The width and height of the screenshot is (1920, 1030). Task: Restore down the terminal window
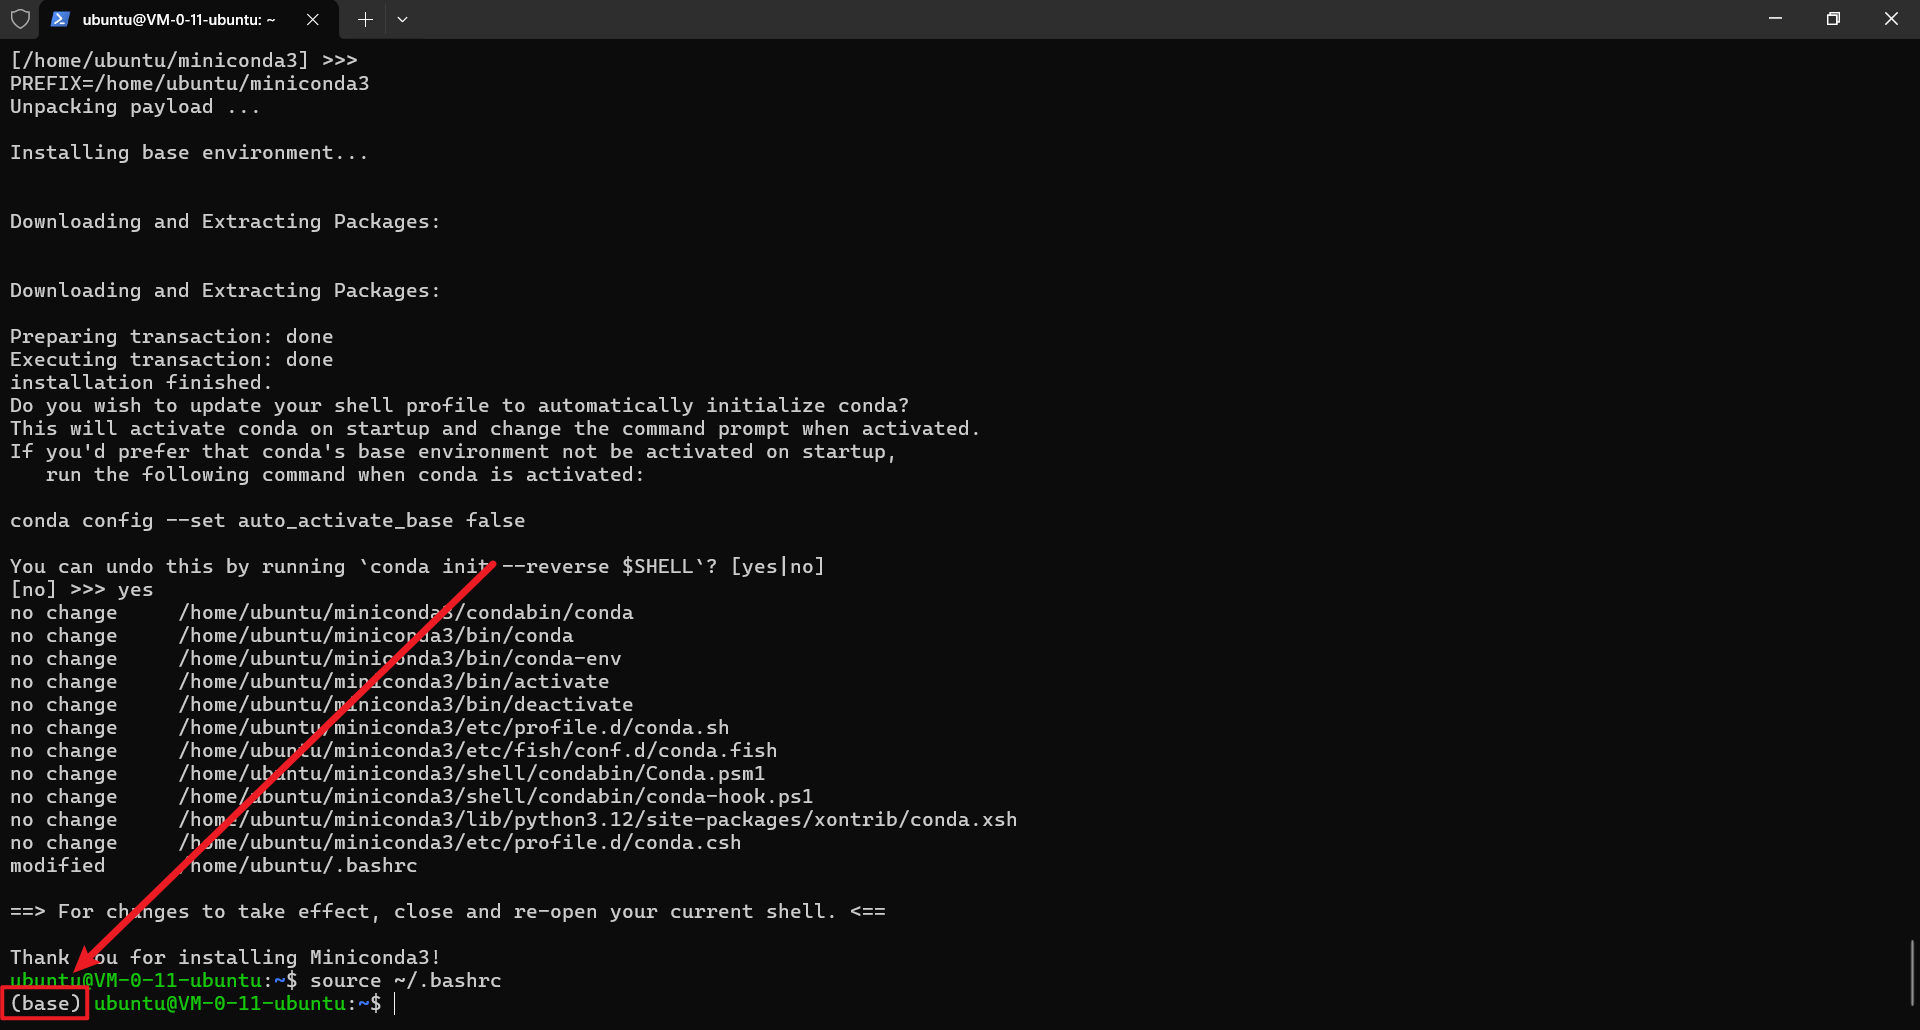1833,19
